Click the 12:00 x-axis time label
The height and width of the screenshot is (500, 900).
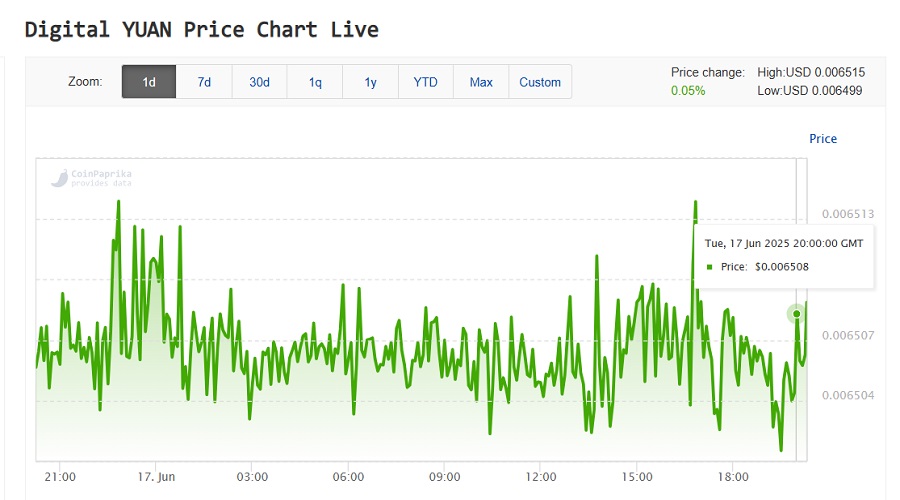[540, 476]
